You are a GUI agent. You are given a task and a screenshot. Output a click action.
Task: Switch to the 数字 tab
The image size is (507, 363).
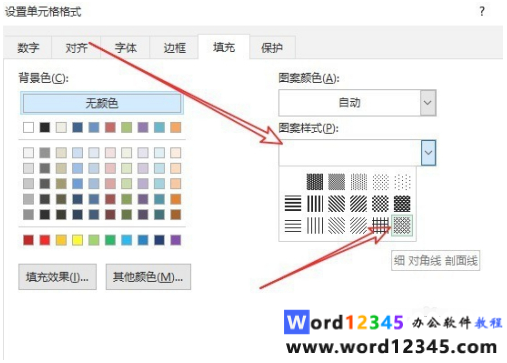(x=28, y=48)
